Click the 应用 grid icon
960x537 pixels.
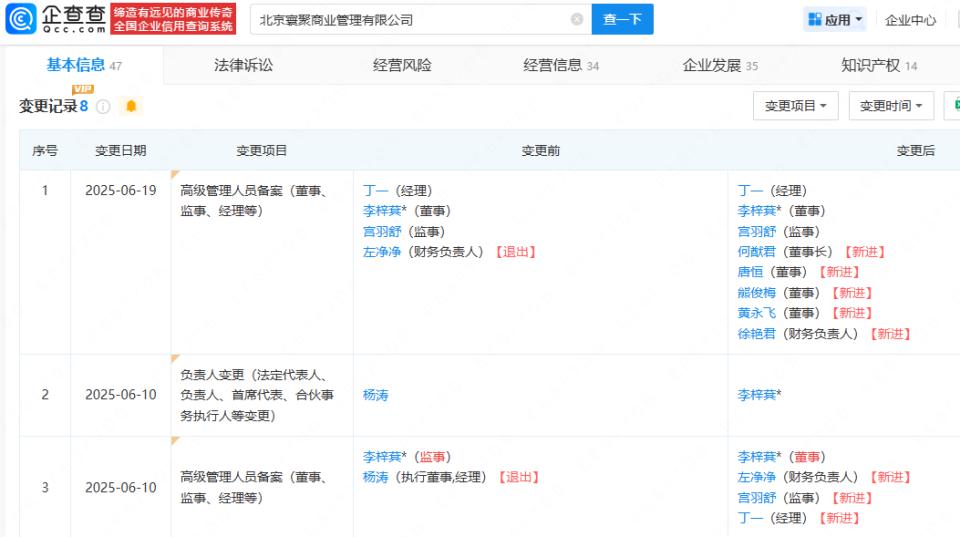(x=814, y=20)
